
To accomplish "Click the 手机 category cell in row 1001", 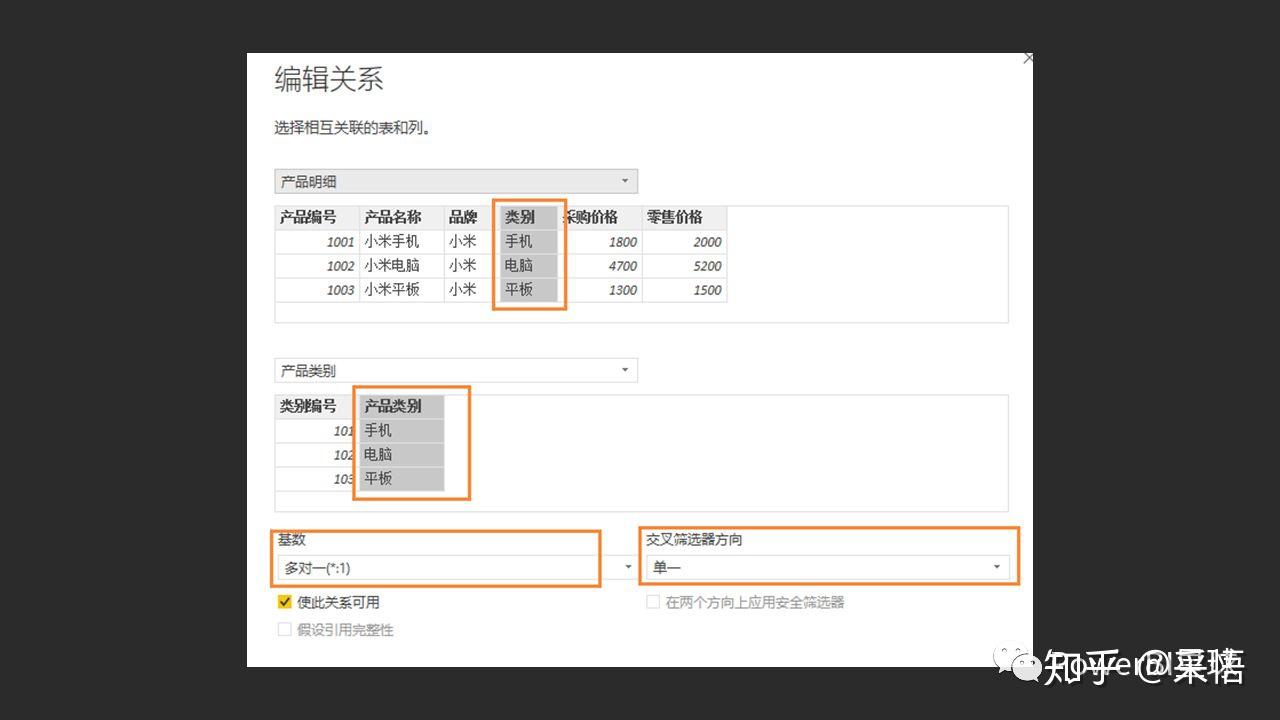I will coord(529,242).
